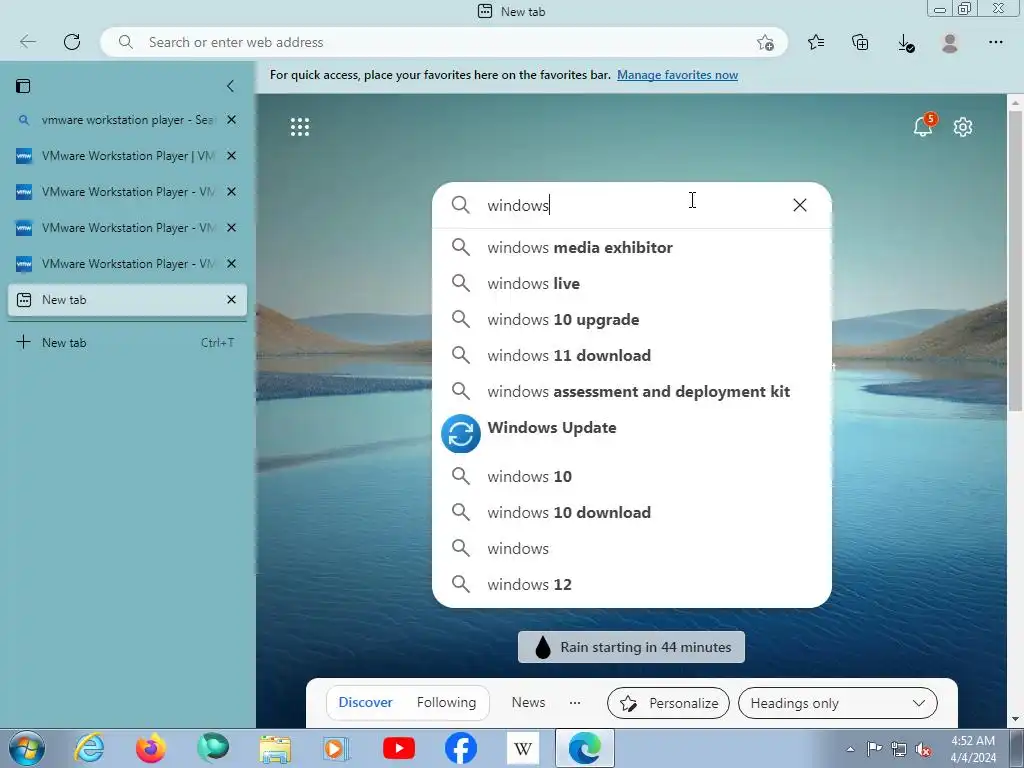This screenshot has height=768, width=1024.
Task: Open the Downloads icon in toolbar
Action: (x=905, y=43)
